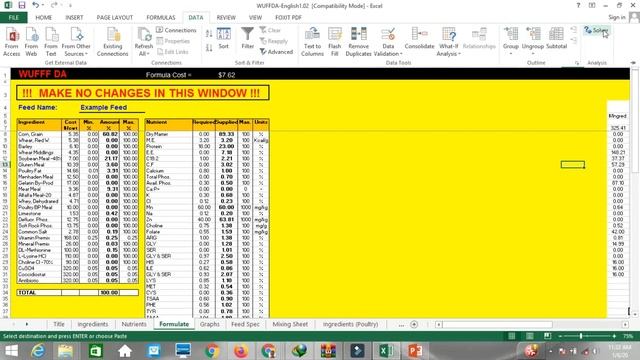Open Google Chrome from taskbar
Screen dimensions: 640x360
[212, 351]
